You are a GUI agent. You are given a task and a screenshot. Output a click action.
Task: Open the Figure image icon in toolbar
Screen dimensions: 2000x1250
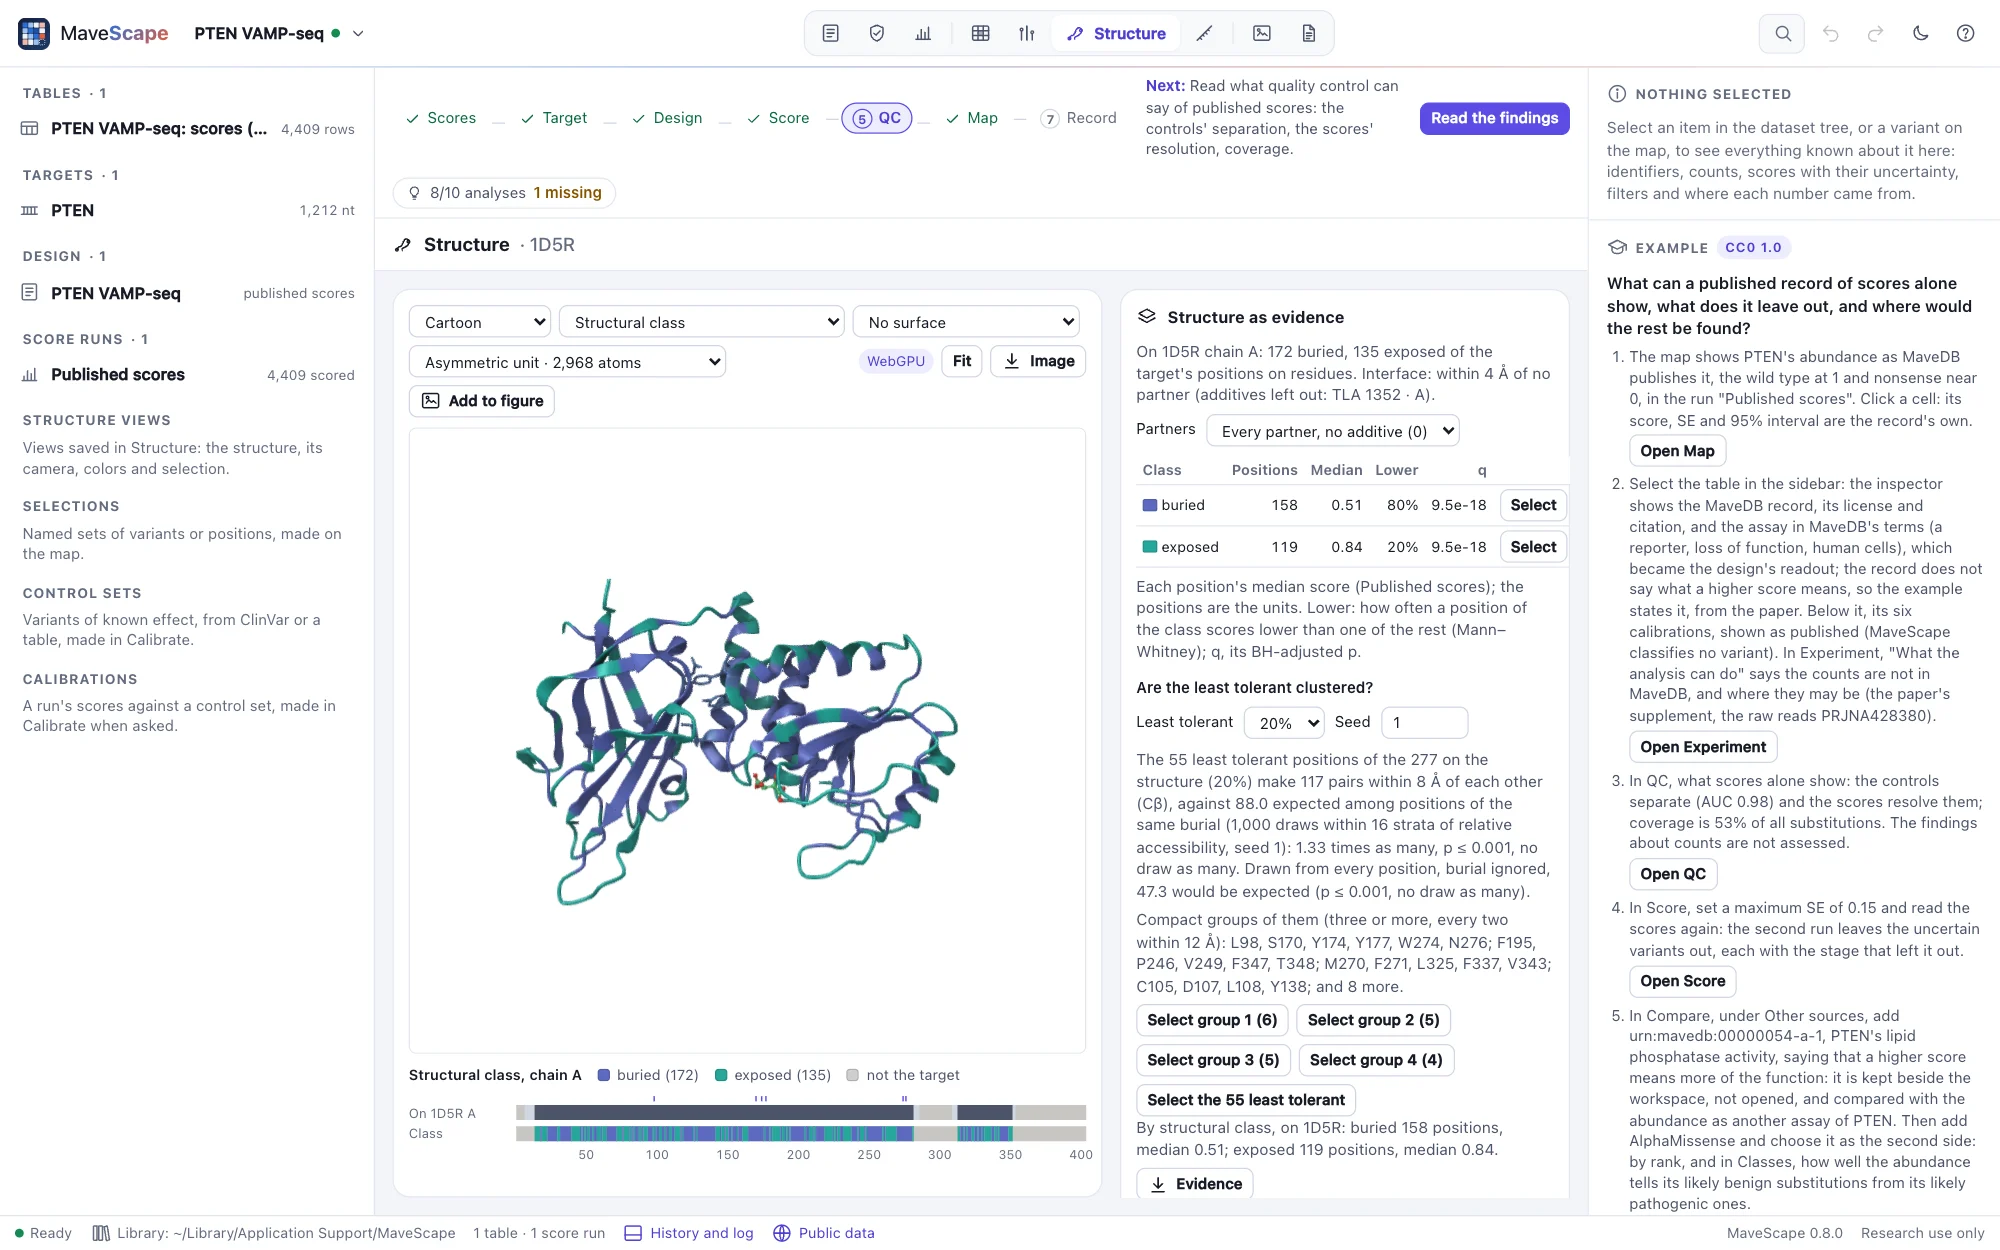[1262, 33]
